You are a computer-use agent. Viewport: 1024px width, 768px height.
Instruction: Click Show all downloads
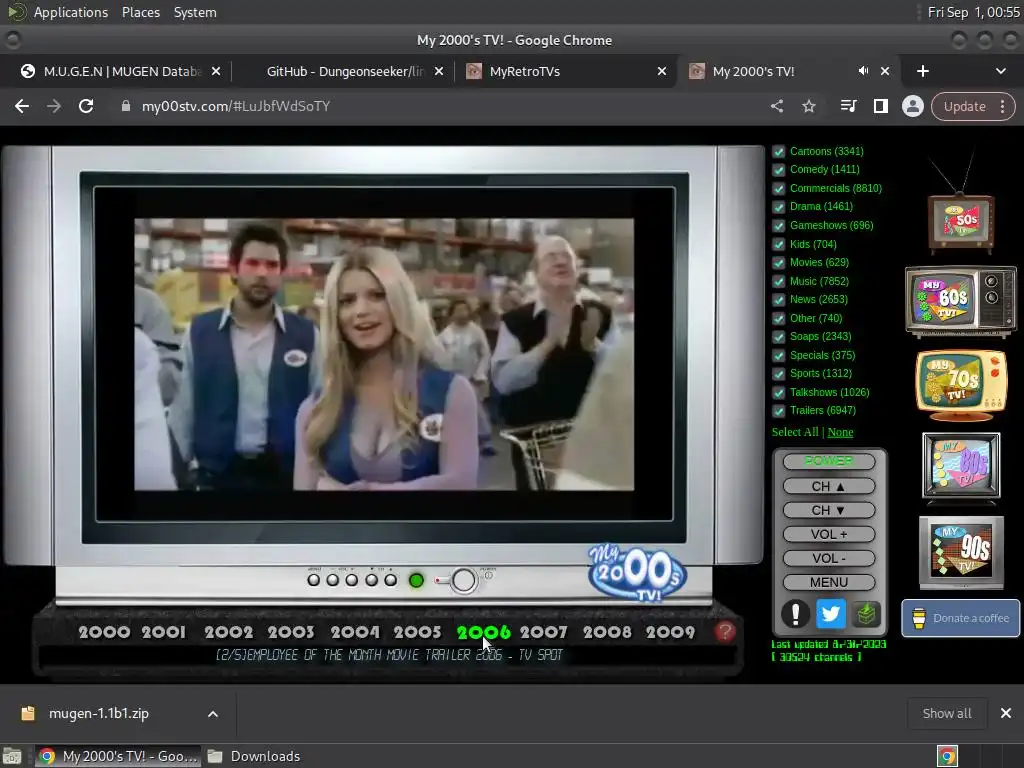point(946,713)
